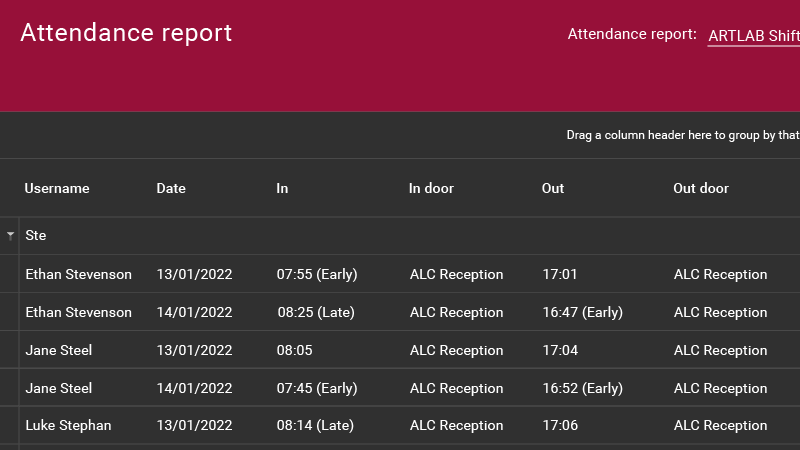The height and width of the screenshot is (450, 800).
Task: Select Ethan Stevenson's 13/01/2022 row
Action: [x=78, y=274]
